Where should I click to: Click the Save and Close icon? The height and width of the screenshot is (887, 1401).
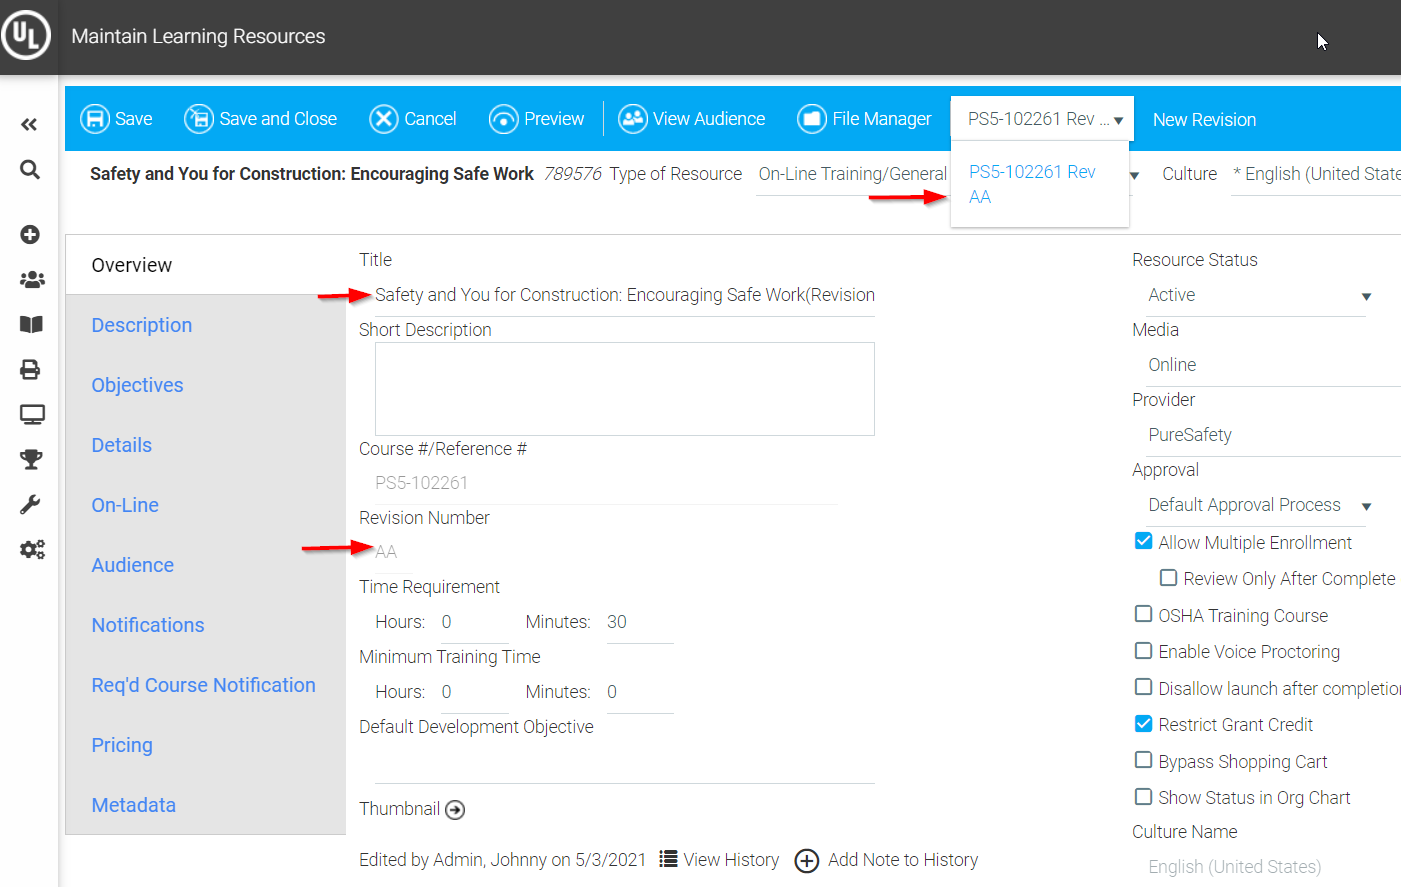coord(199,119)
